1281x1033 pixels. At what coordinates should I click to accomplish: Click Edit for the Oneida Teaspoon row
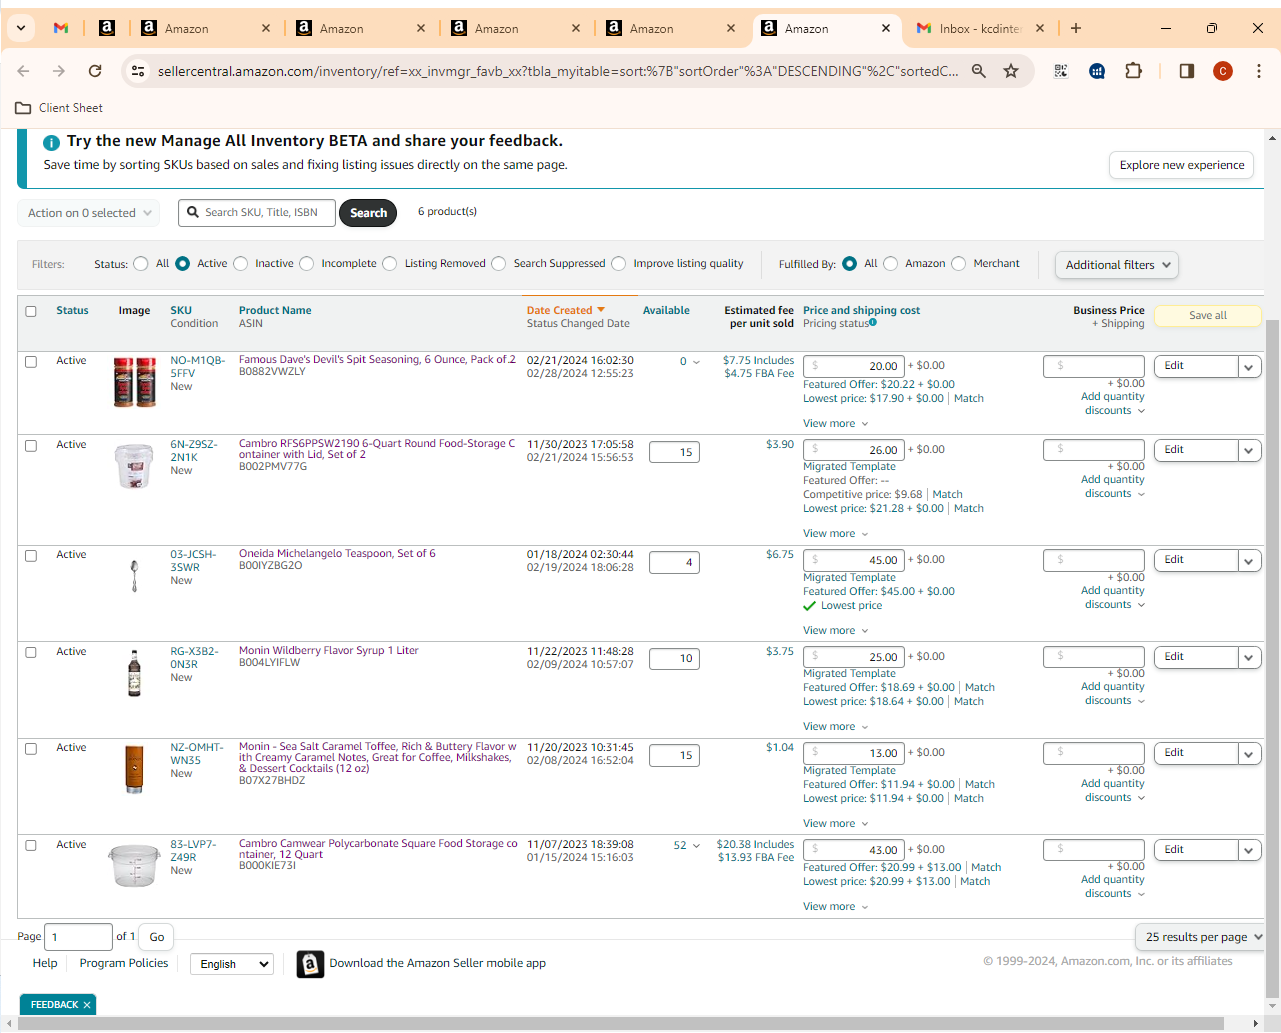(x=1196, y=561)
